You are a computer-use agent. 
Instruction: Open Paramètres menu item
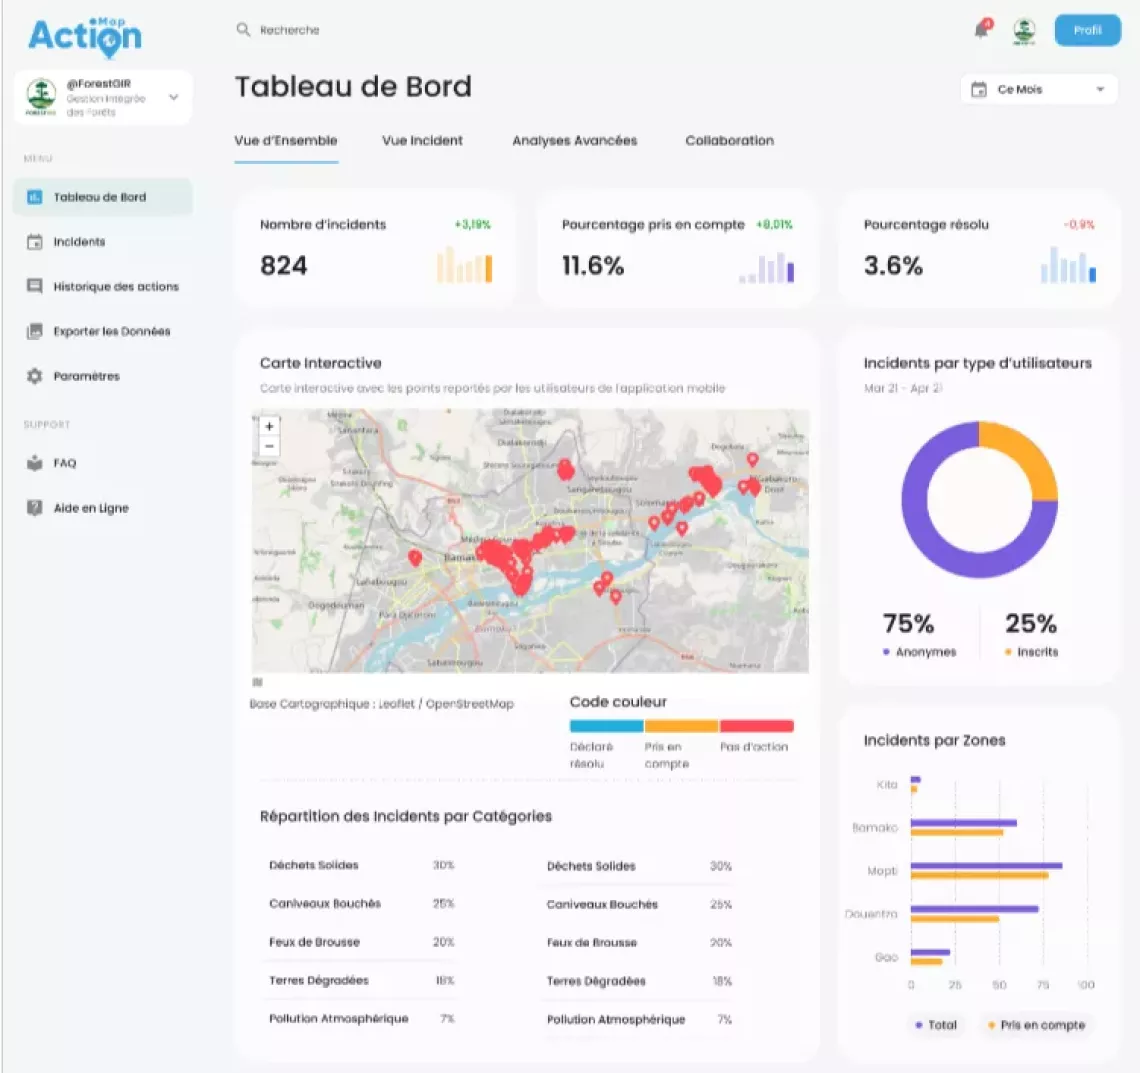click(87, 376)
